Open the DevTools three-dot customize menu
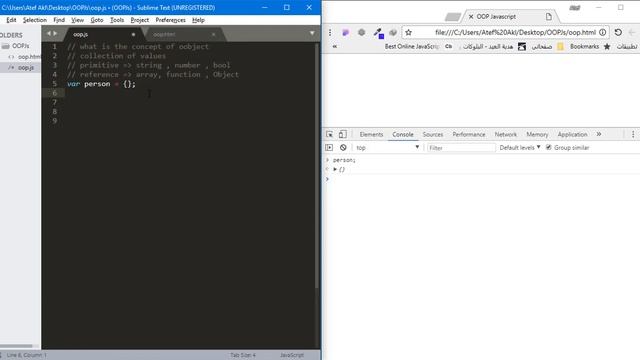Viewport: 640px width, 360px height. click(633, 134)
